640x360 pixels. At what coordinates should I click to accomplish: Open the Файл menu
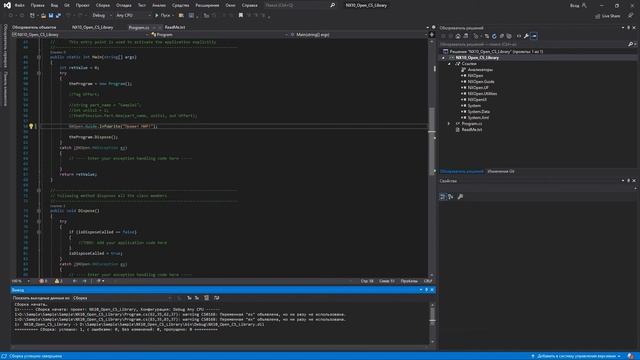[19, 5]
